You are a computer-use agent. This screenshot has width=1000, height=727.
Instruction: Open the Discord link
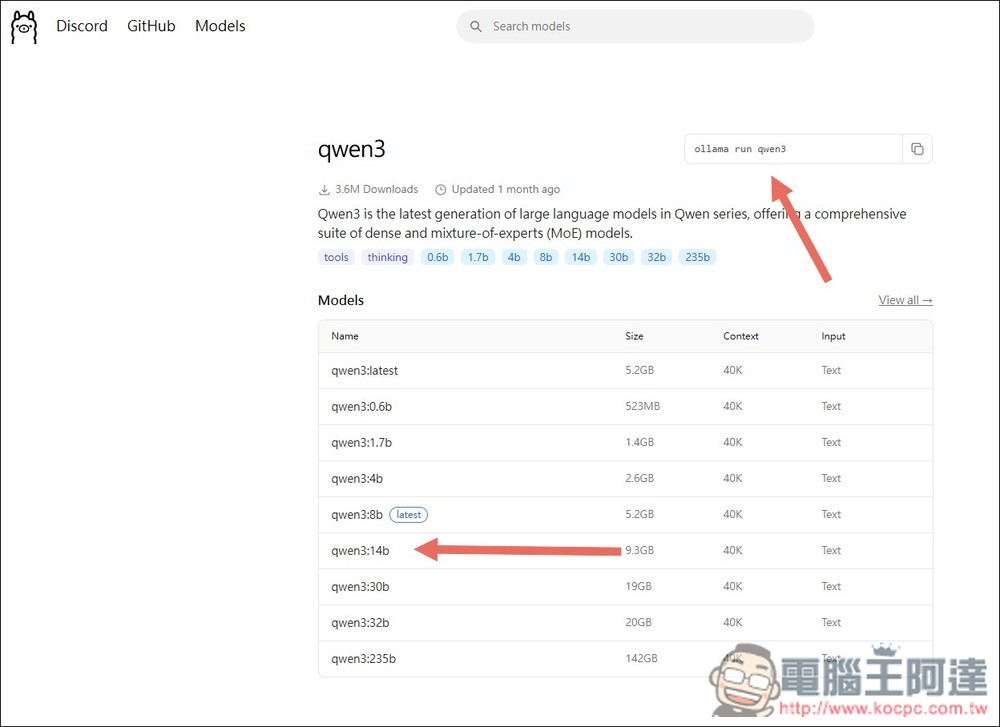click(82, 26)
